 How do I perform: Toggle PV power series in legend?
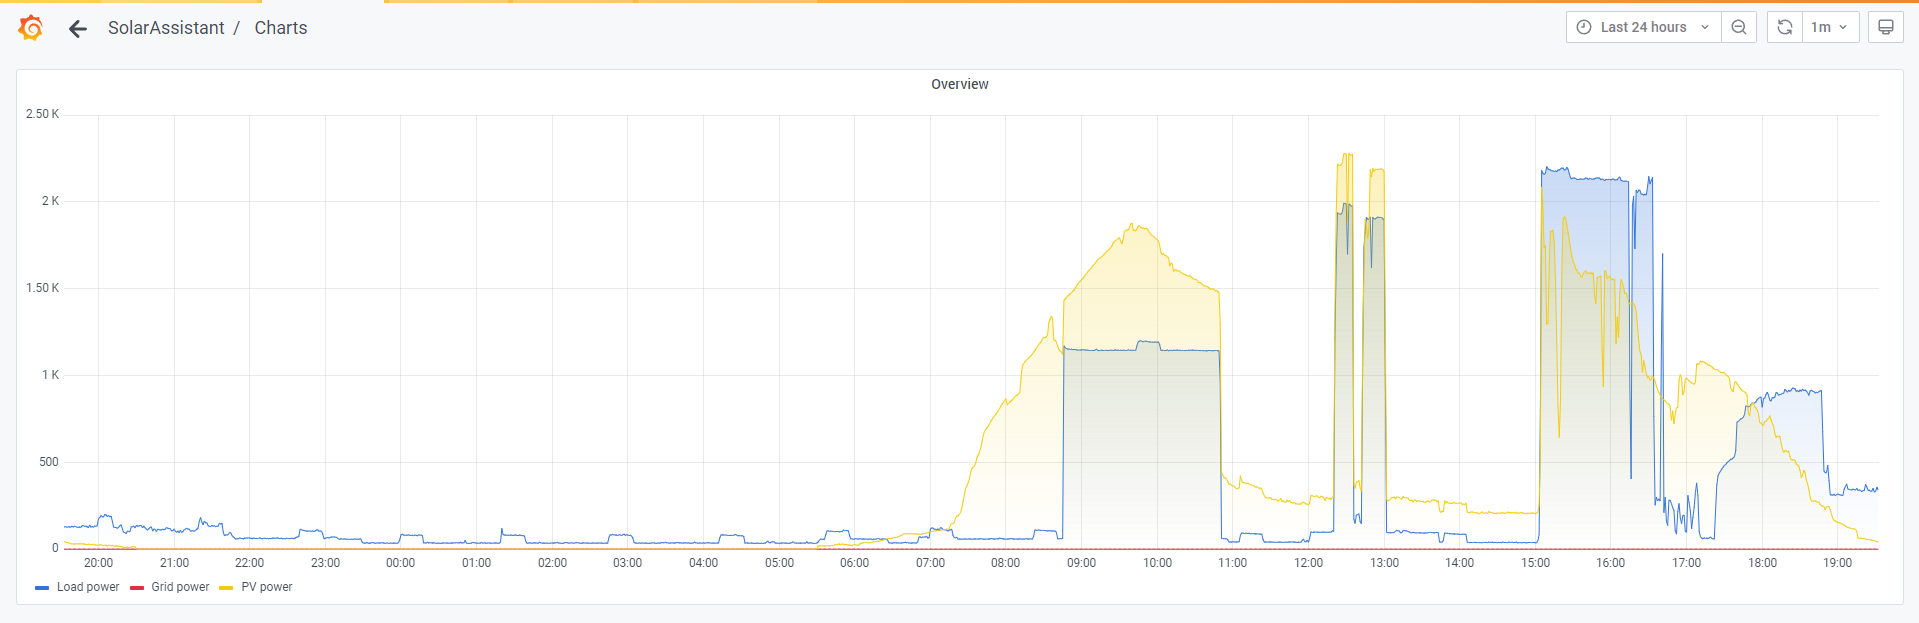tap(267, 587)
